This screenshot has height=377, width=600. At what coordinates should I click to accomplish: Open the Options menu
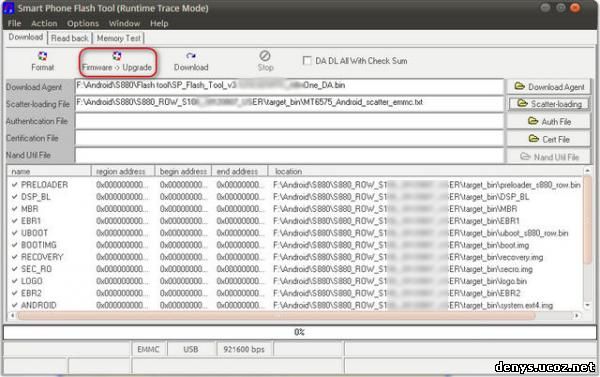pos(83,23)
